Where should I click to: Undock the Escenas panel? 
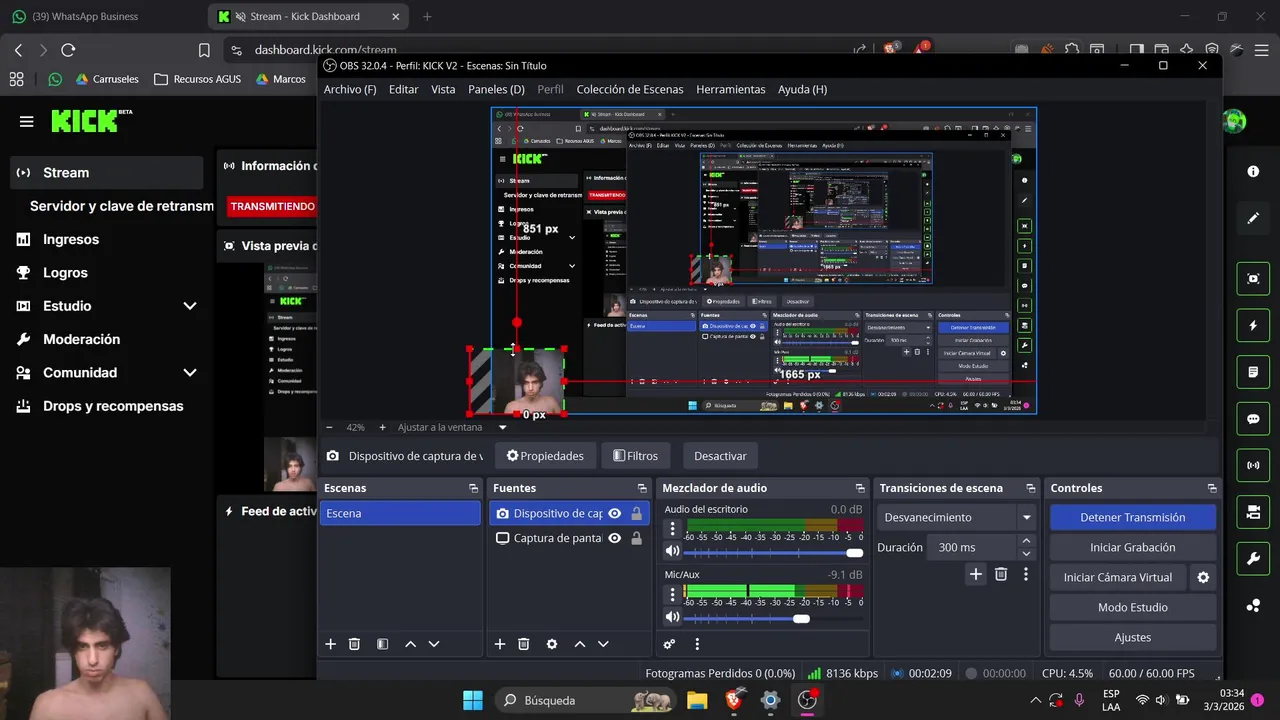point(473,488)
